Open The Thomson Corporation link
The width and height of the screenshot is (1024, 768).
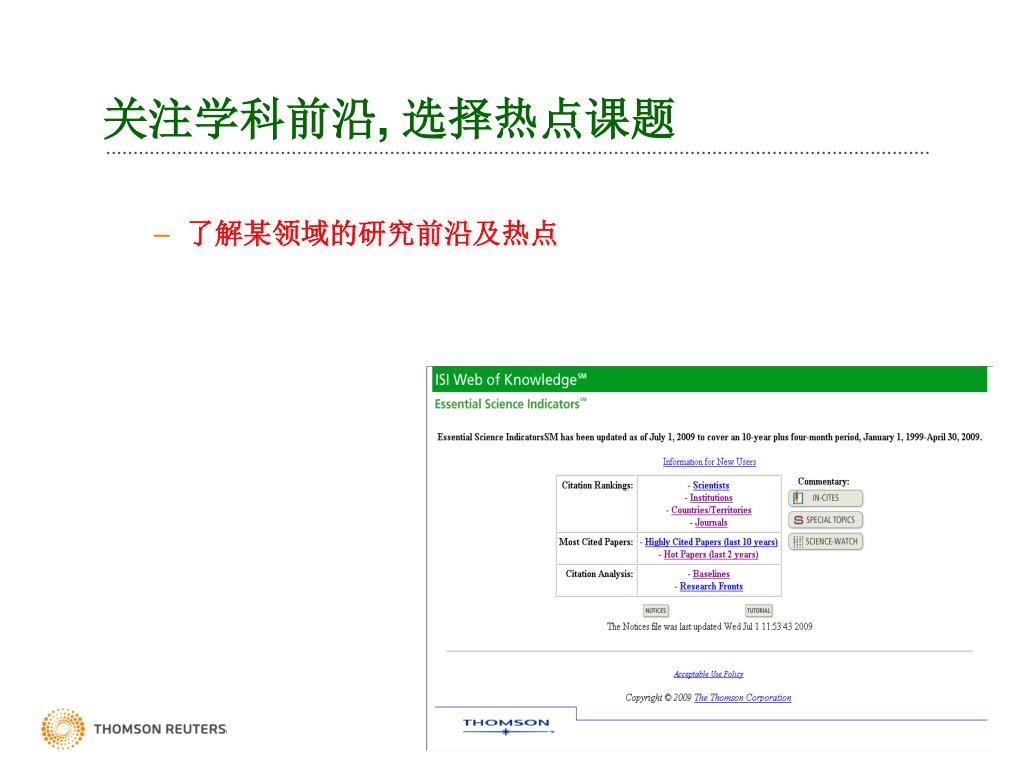coord(743,697)
